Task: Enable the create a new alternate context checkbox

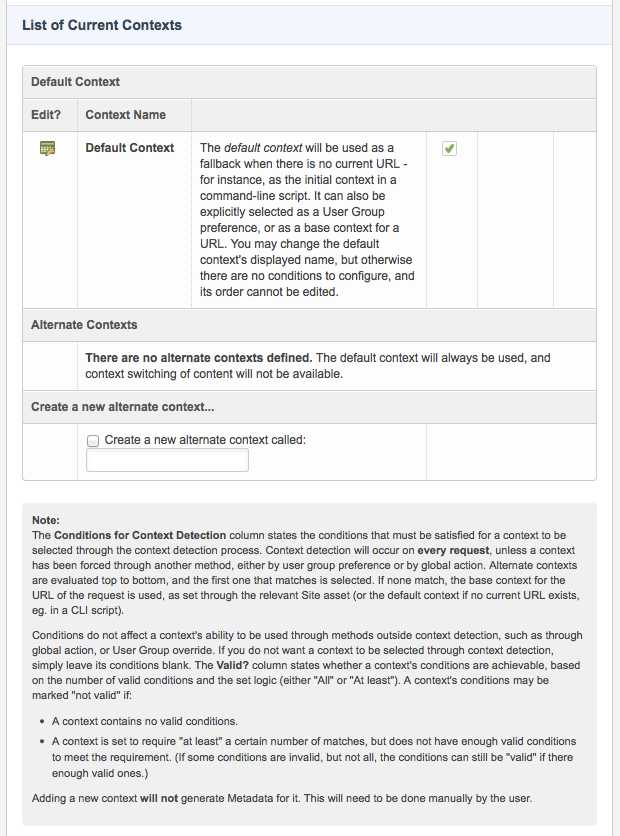Action: tap(92, 440)
